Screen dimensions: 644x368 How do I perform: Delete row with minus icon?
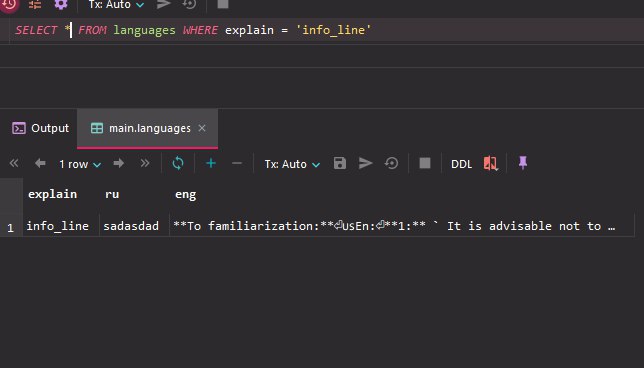(x=237, y=163)
